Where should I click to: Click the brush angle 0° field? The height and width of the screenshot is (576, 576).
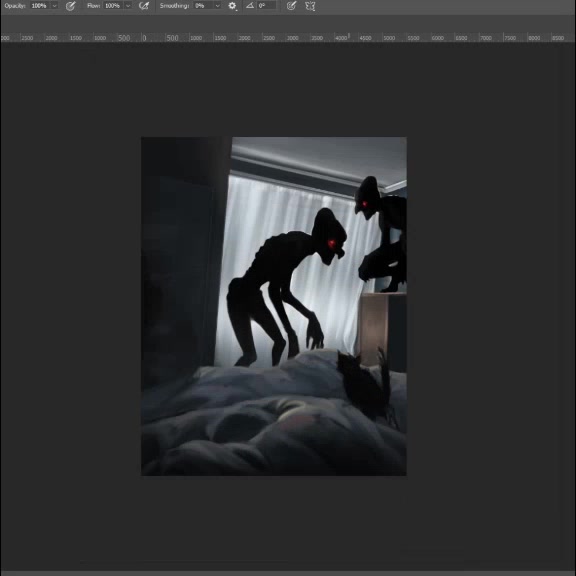click(267, 6)
